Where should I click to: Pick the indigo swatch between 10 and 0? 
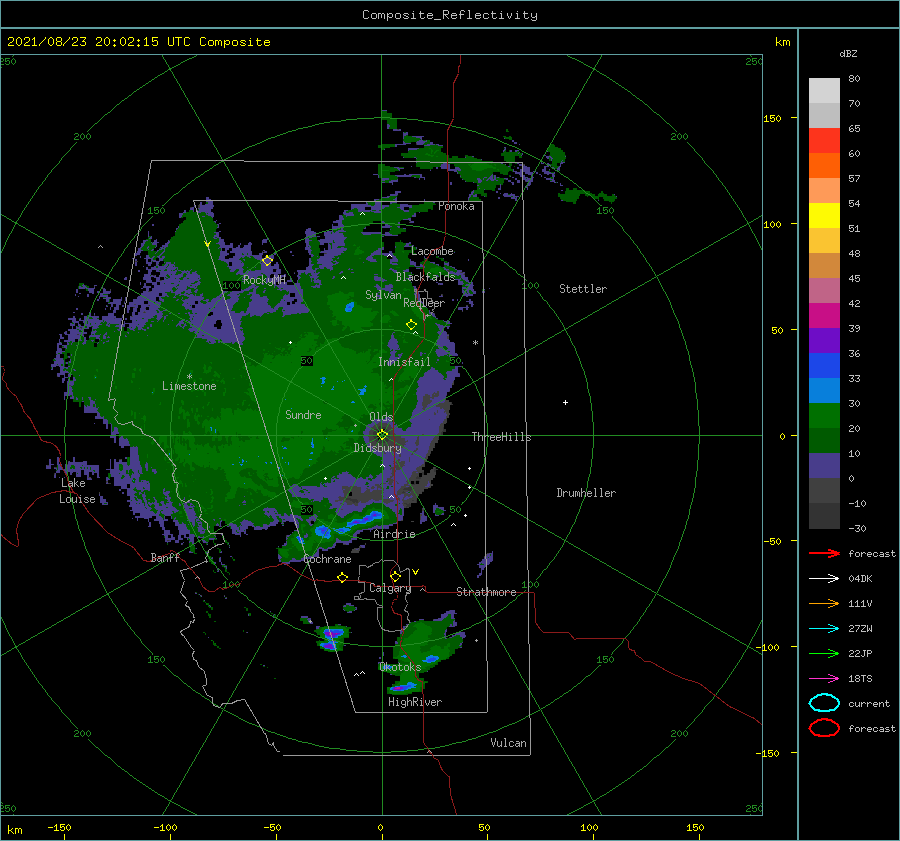pyautogui.click(x=824, y=466)
